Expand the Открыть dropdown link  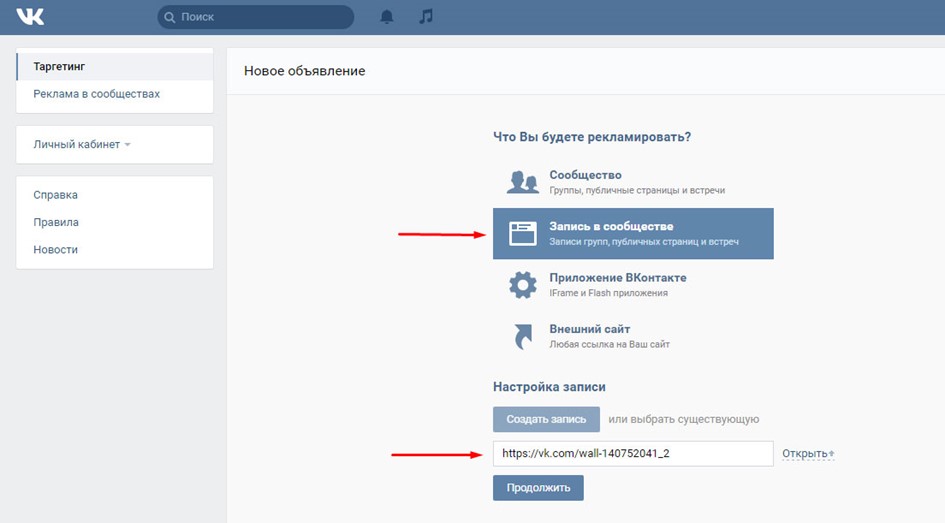point(808,454)
